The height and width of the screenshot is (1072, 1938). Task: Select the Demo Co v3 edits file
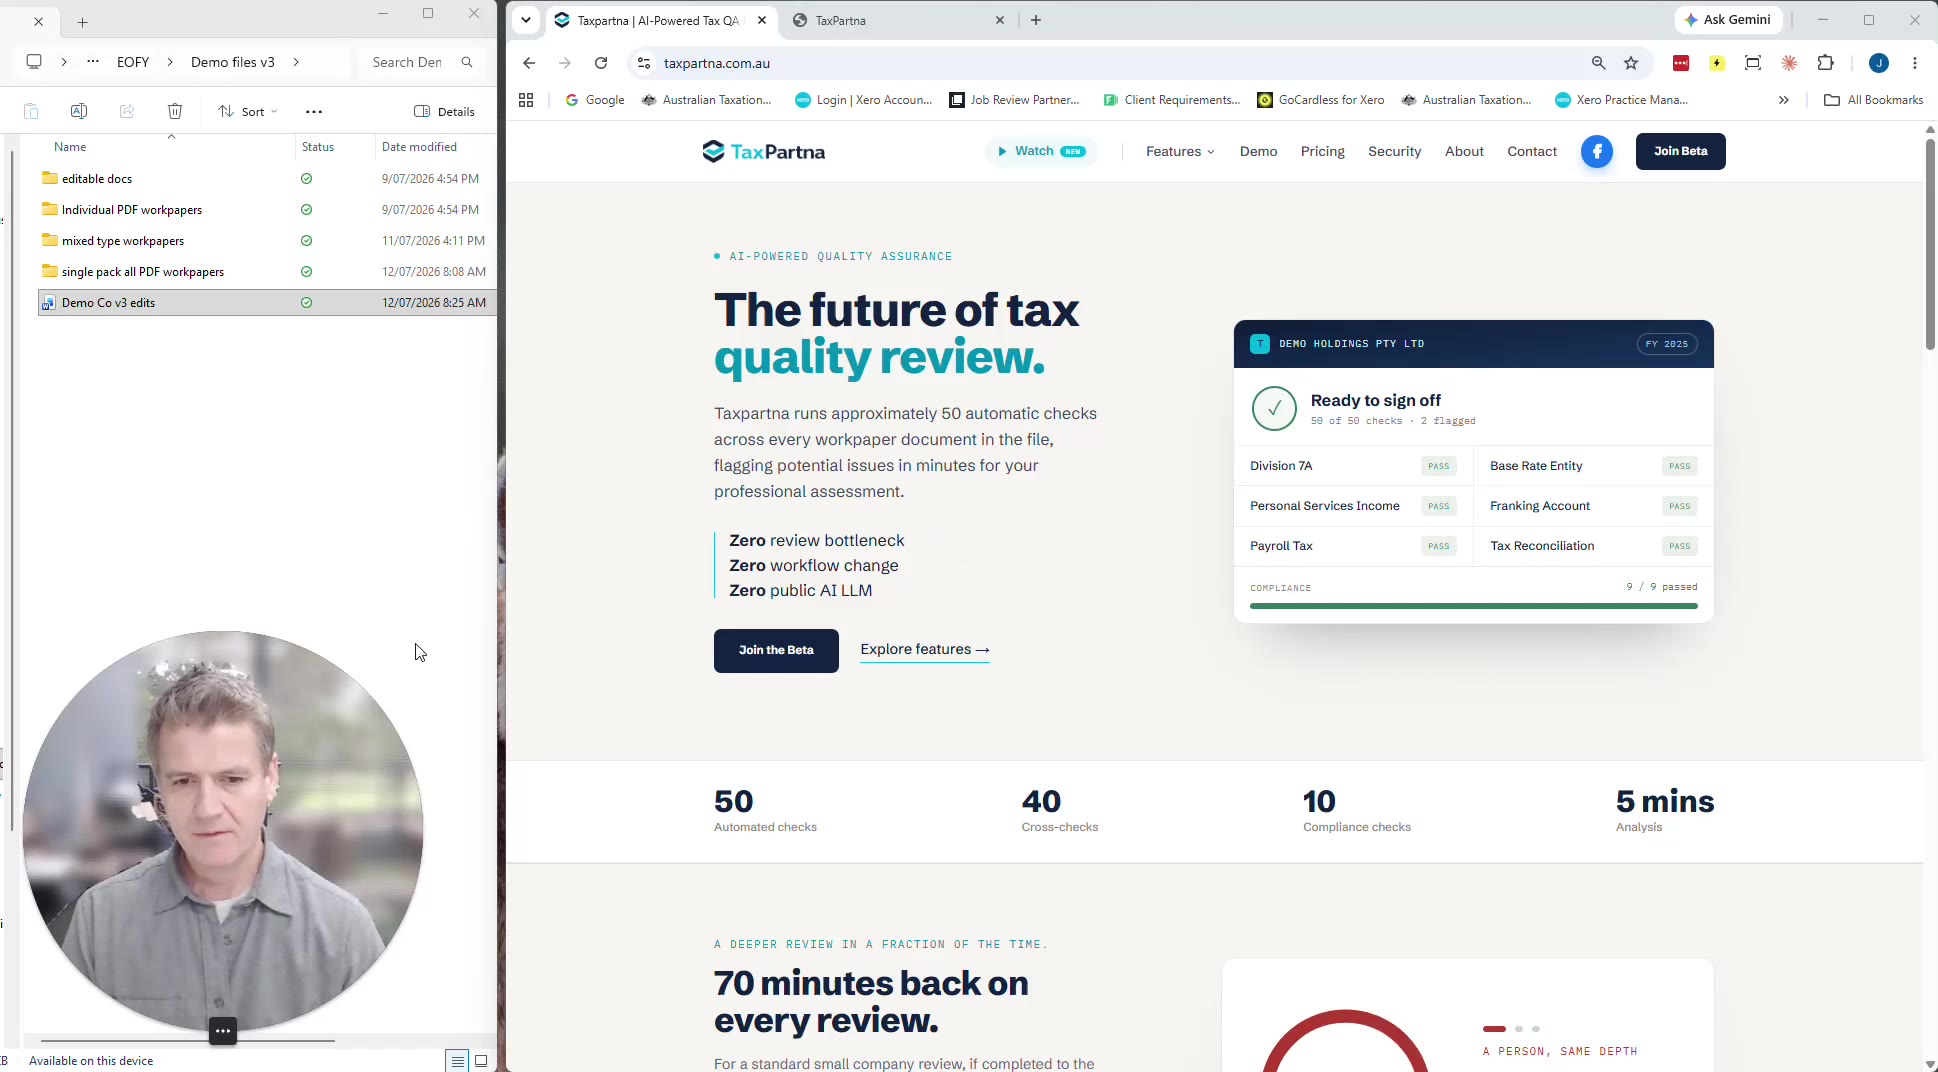(x=267, y=303)
